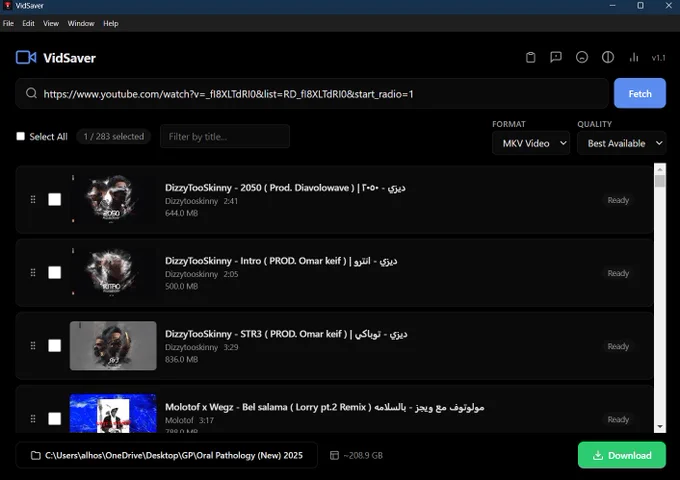680x480 pixels.
Task: Open the Help menu
Action: [111, 23]
